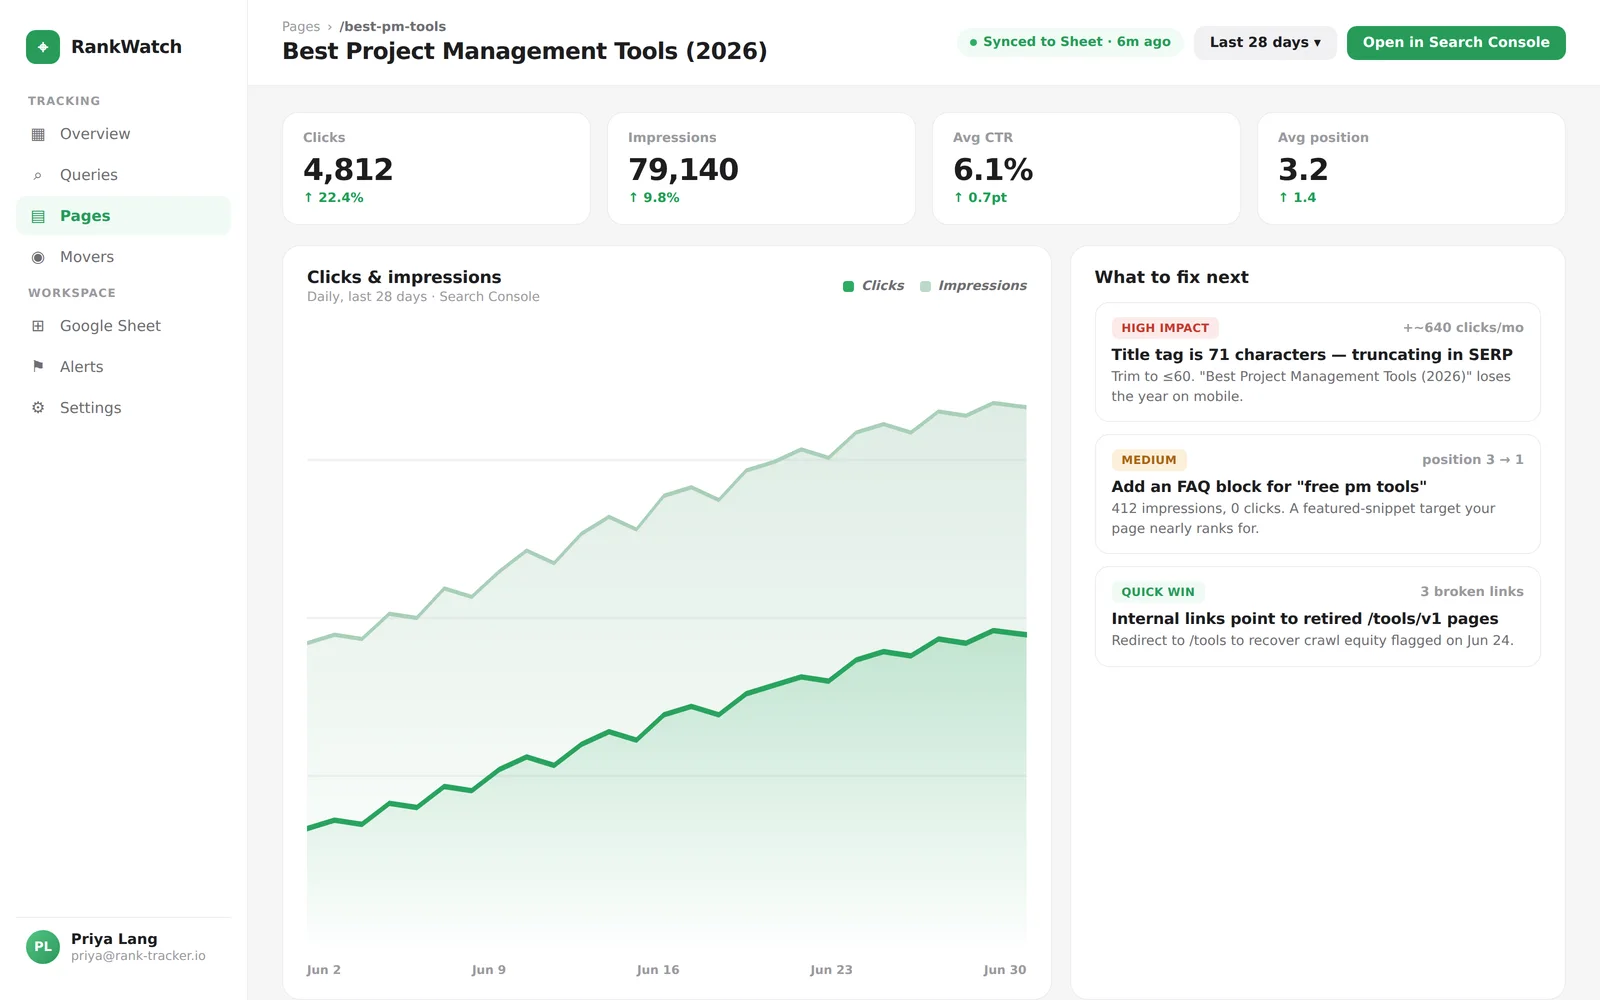Image resolution: width=1600 pixels, height=1000 pixels.
Task: Click the Jun 16 axis label
Action: (x=658, y=970)
